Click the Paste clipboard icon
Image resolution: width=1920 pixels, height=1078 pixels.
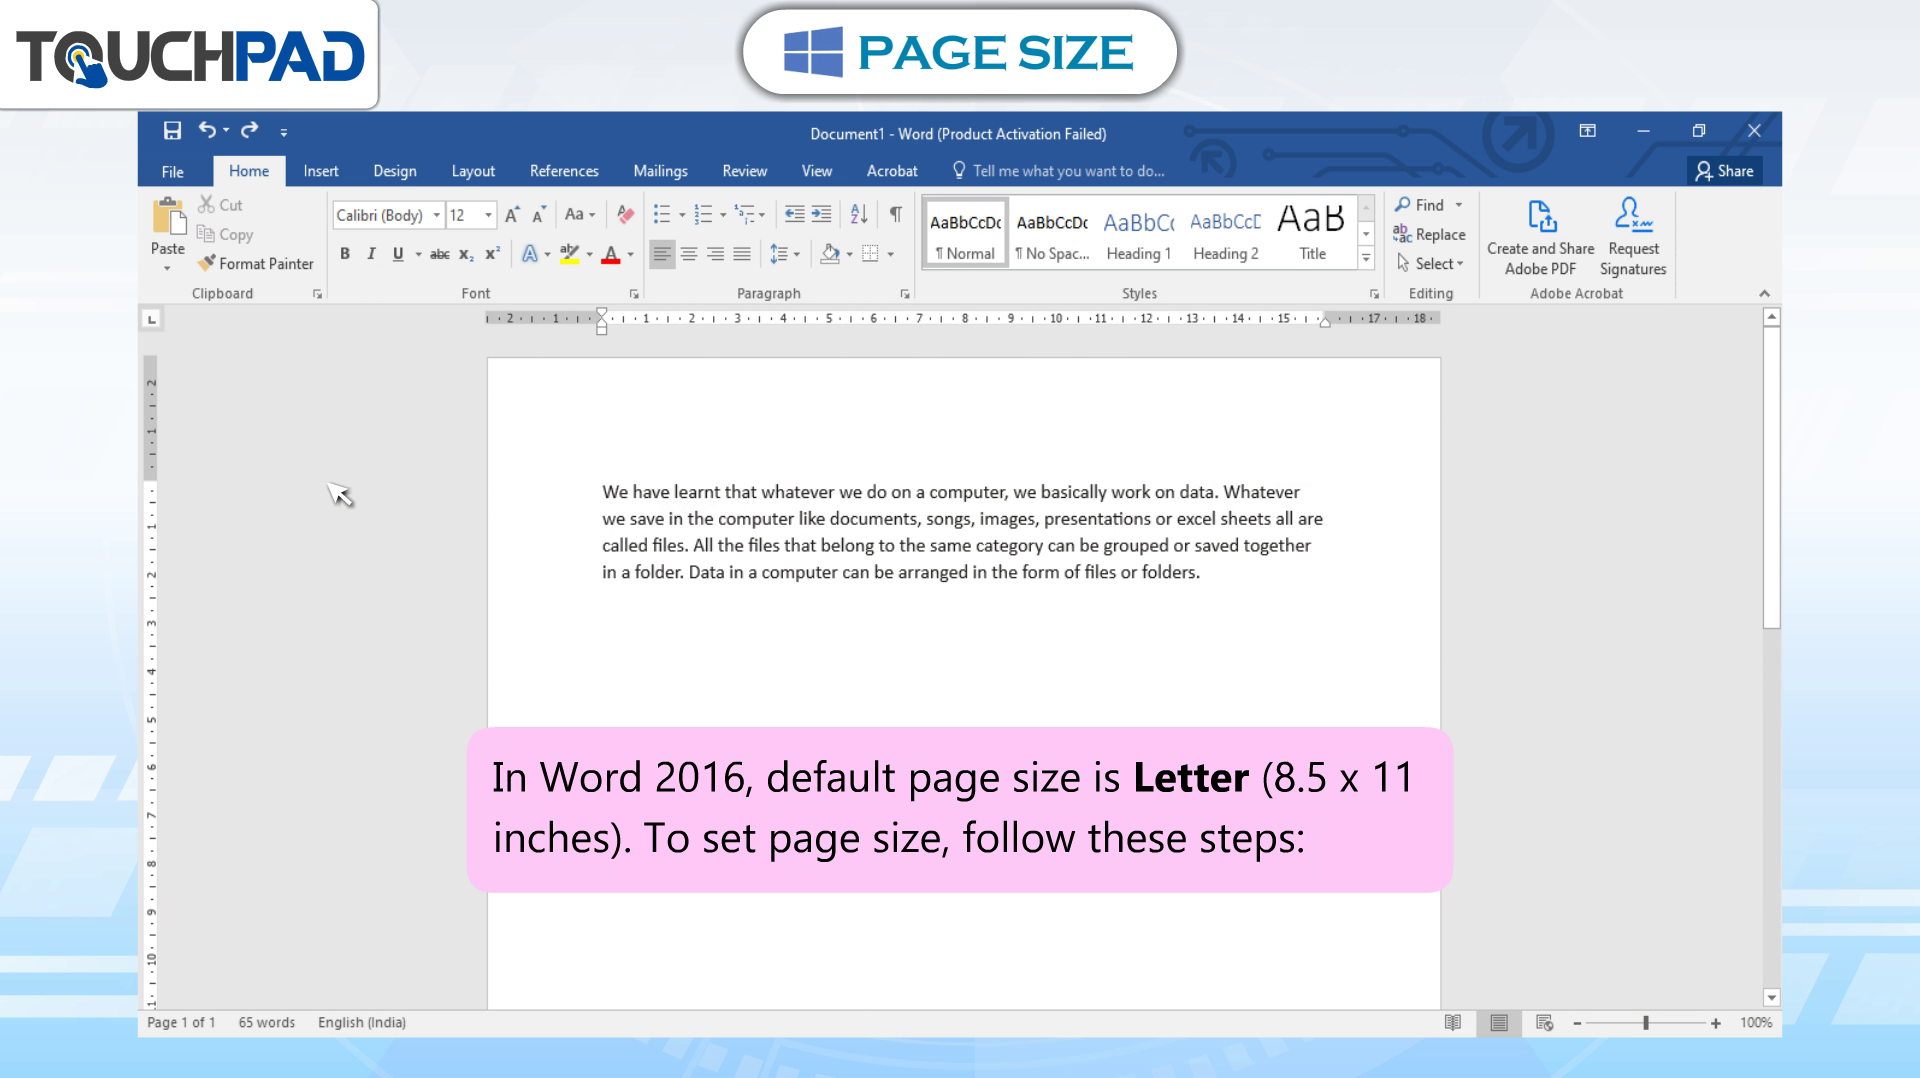[x=168, y=216]
